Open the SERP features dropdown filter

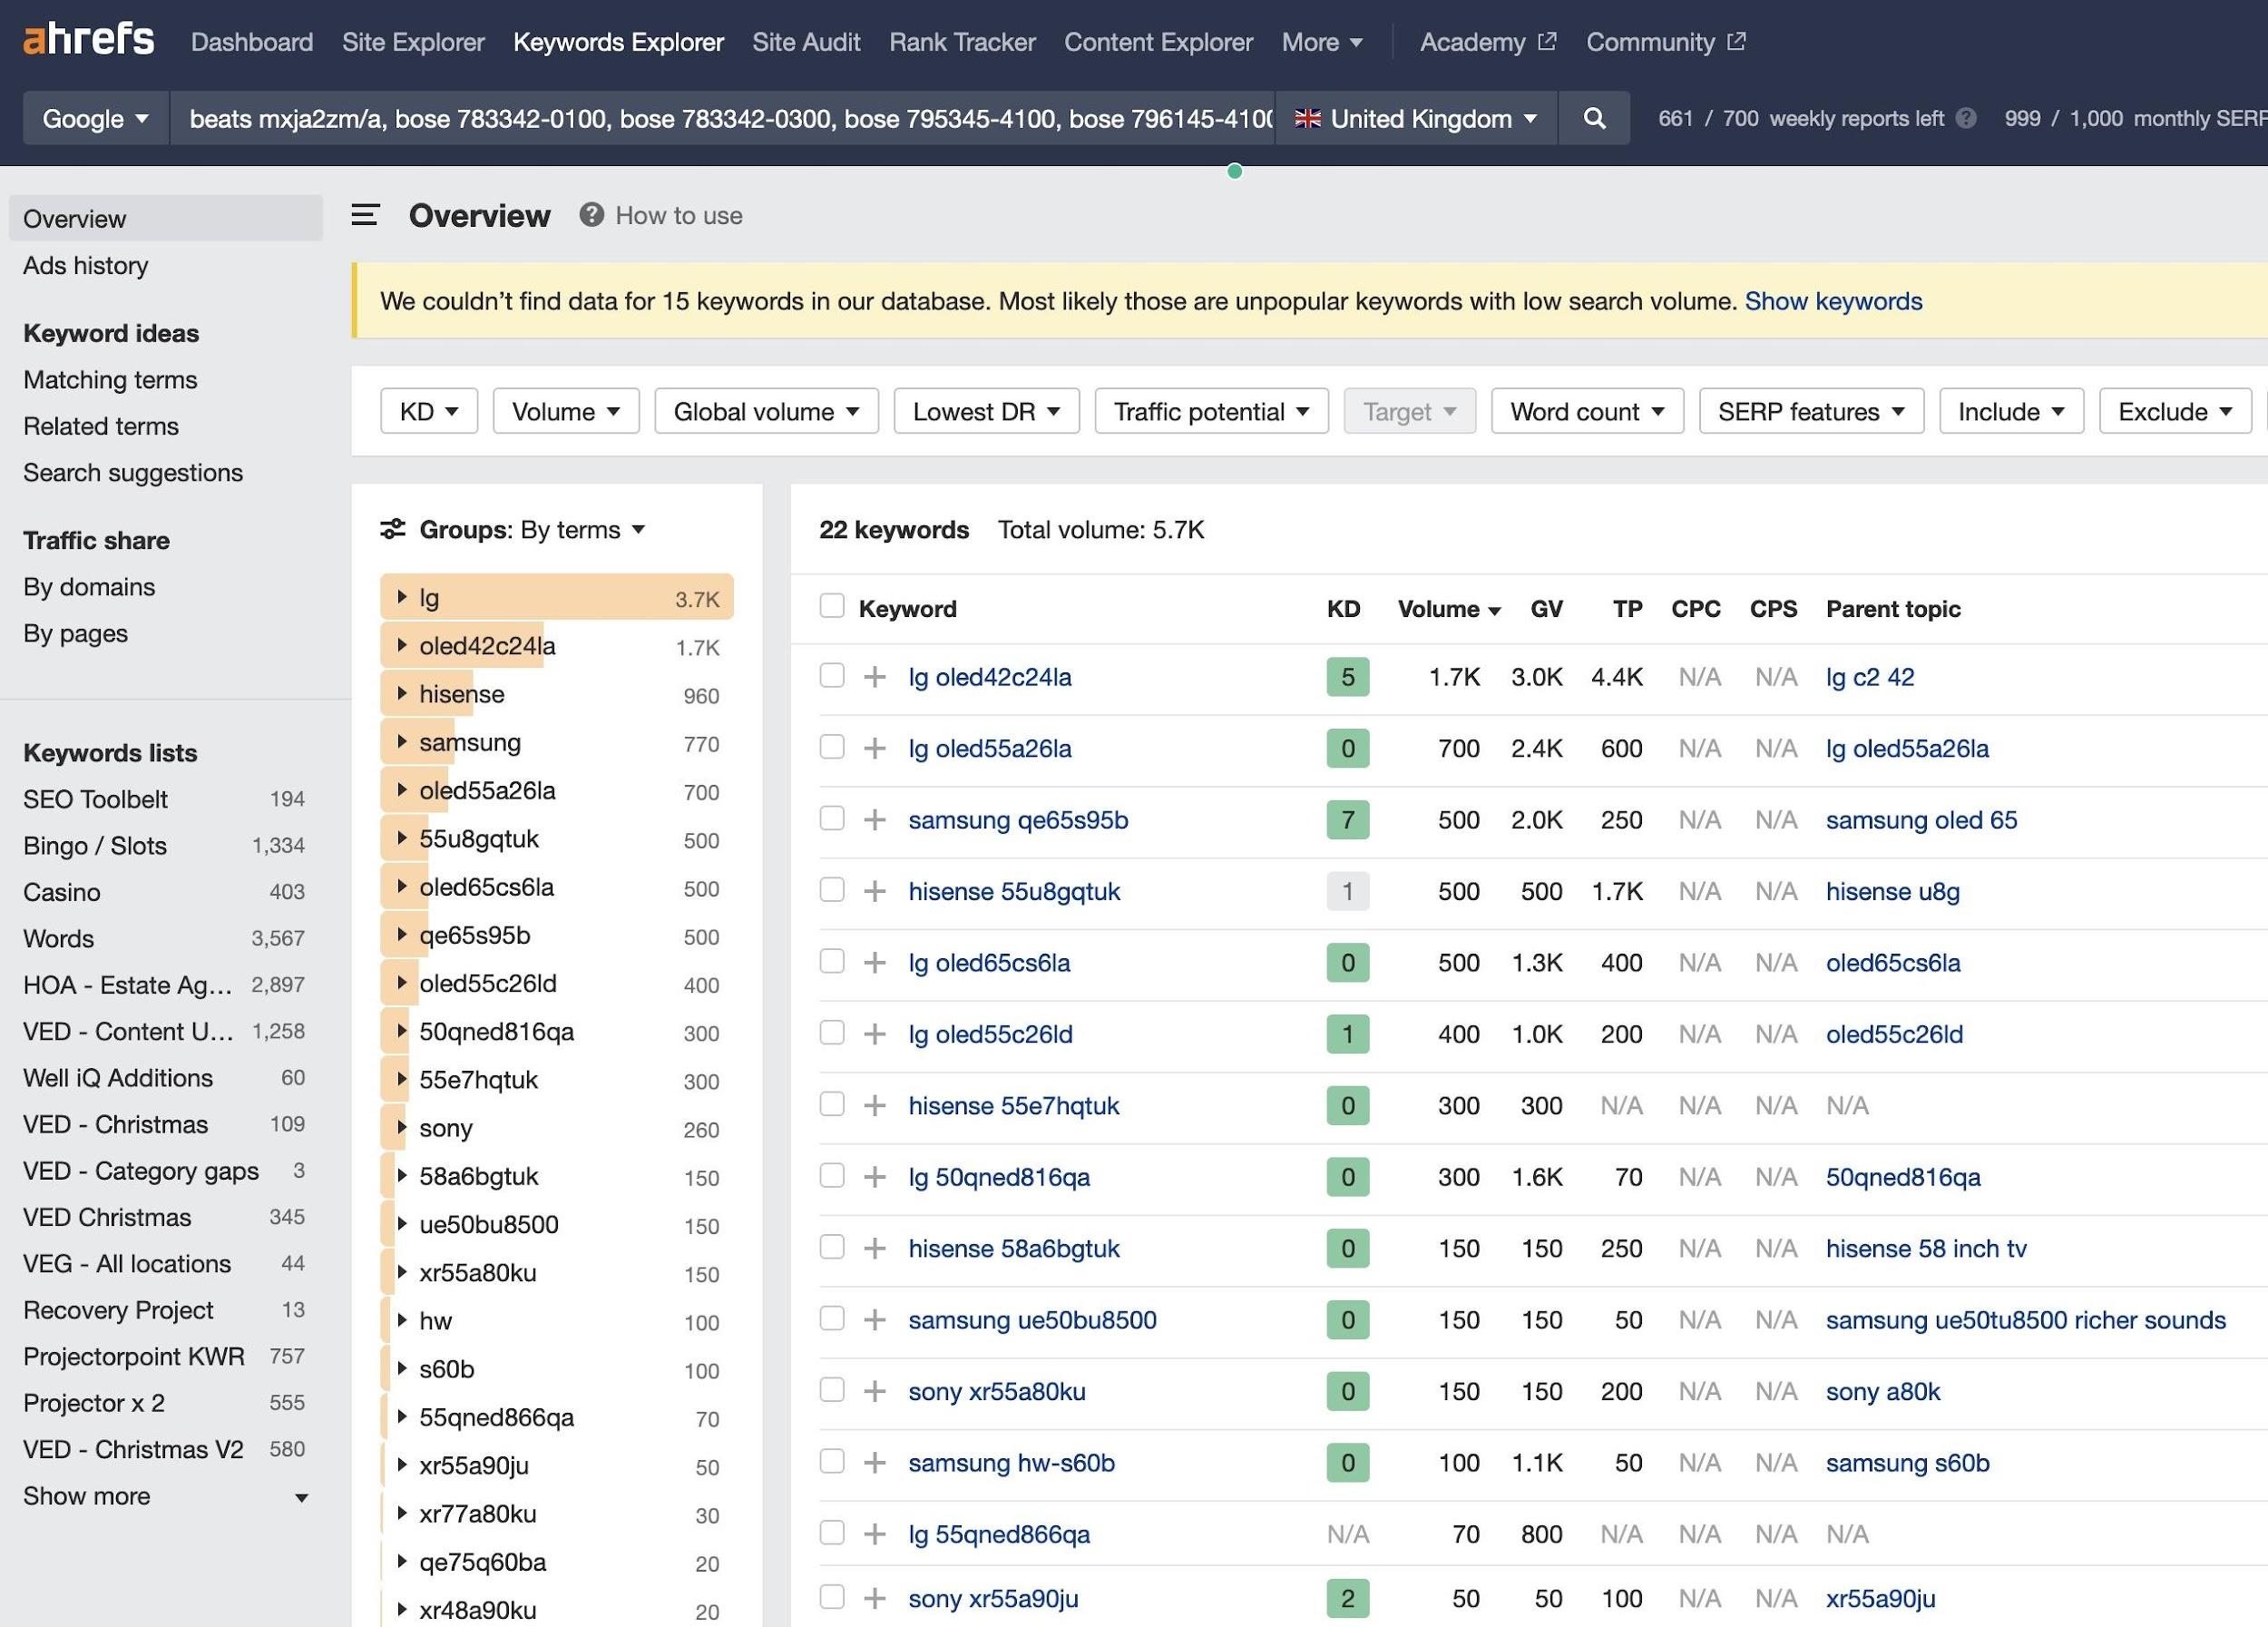[1811, 408]
